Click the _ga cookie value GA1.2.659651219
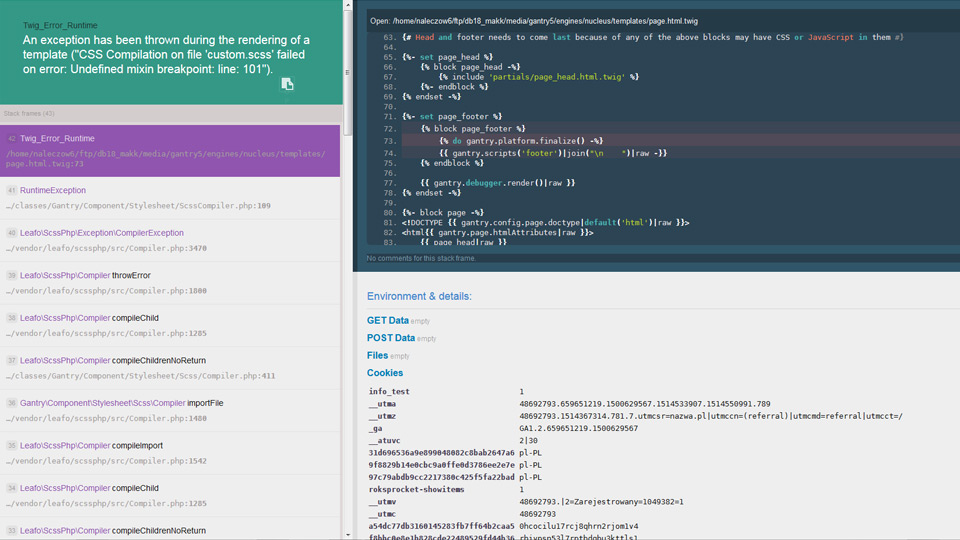The width and height of the screenshot is (960, 540). pos(579,429)
